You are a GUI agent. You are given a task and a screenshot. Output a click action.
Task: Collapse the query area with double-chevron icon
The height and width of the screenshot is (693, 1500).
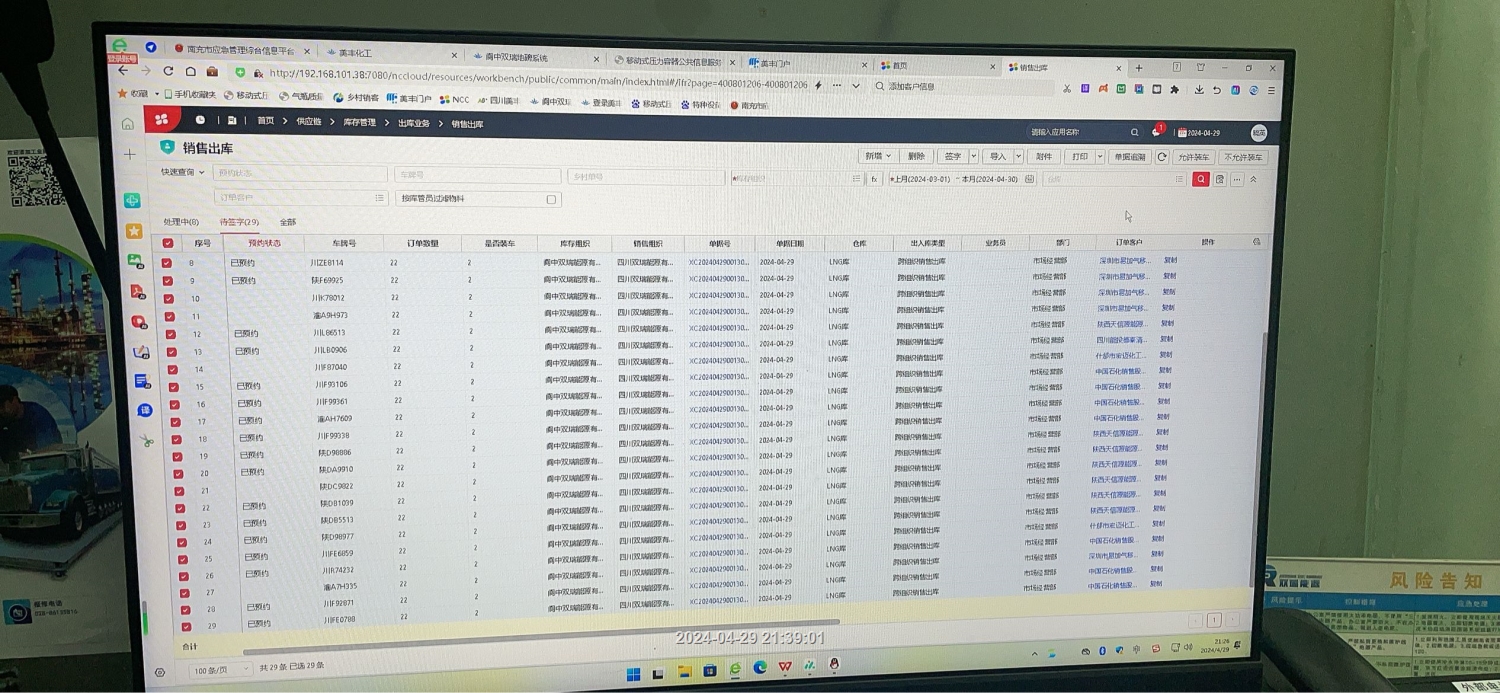(x=1253, y=180)
